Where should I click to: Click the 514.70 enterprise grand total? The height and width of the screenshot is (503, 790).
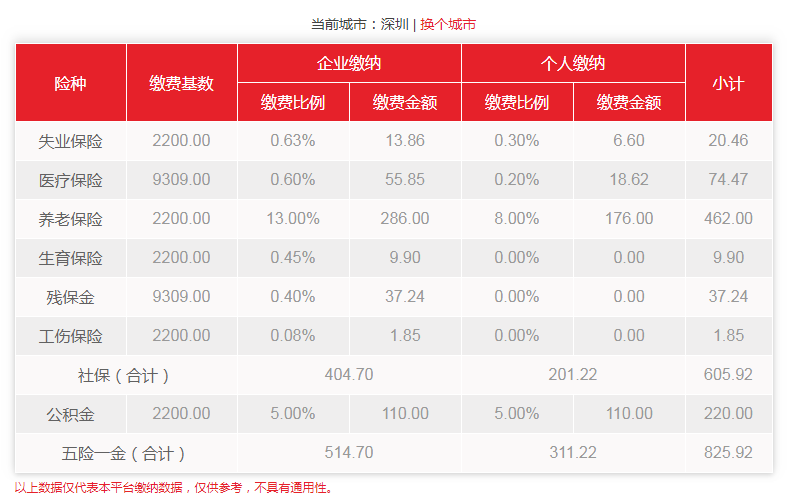click(349, 453)
